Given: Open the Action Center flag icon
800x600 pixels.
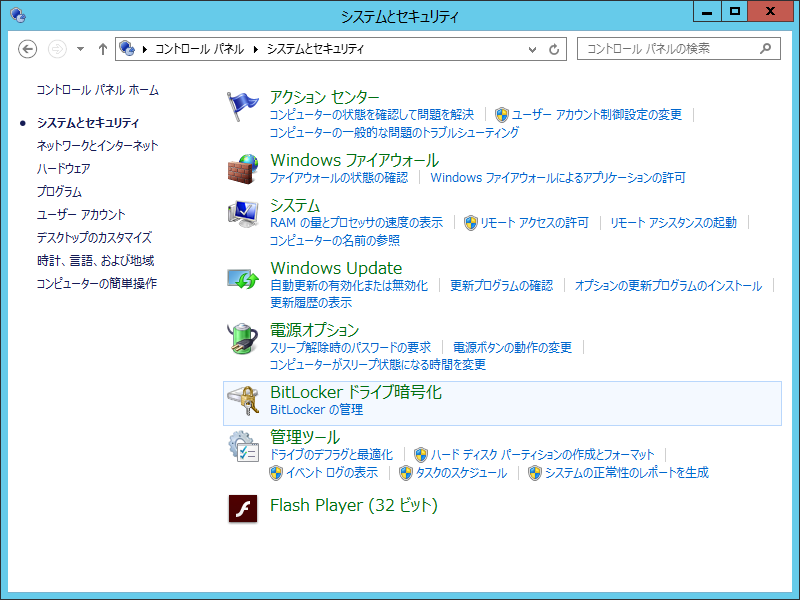Looking at the screenshot, I should coord(242,106).
